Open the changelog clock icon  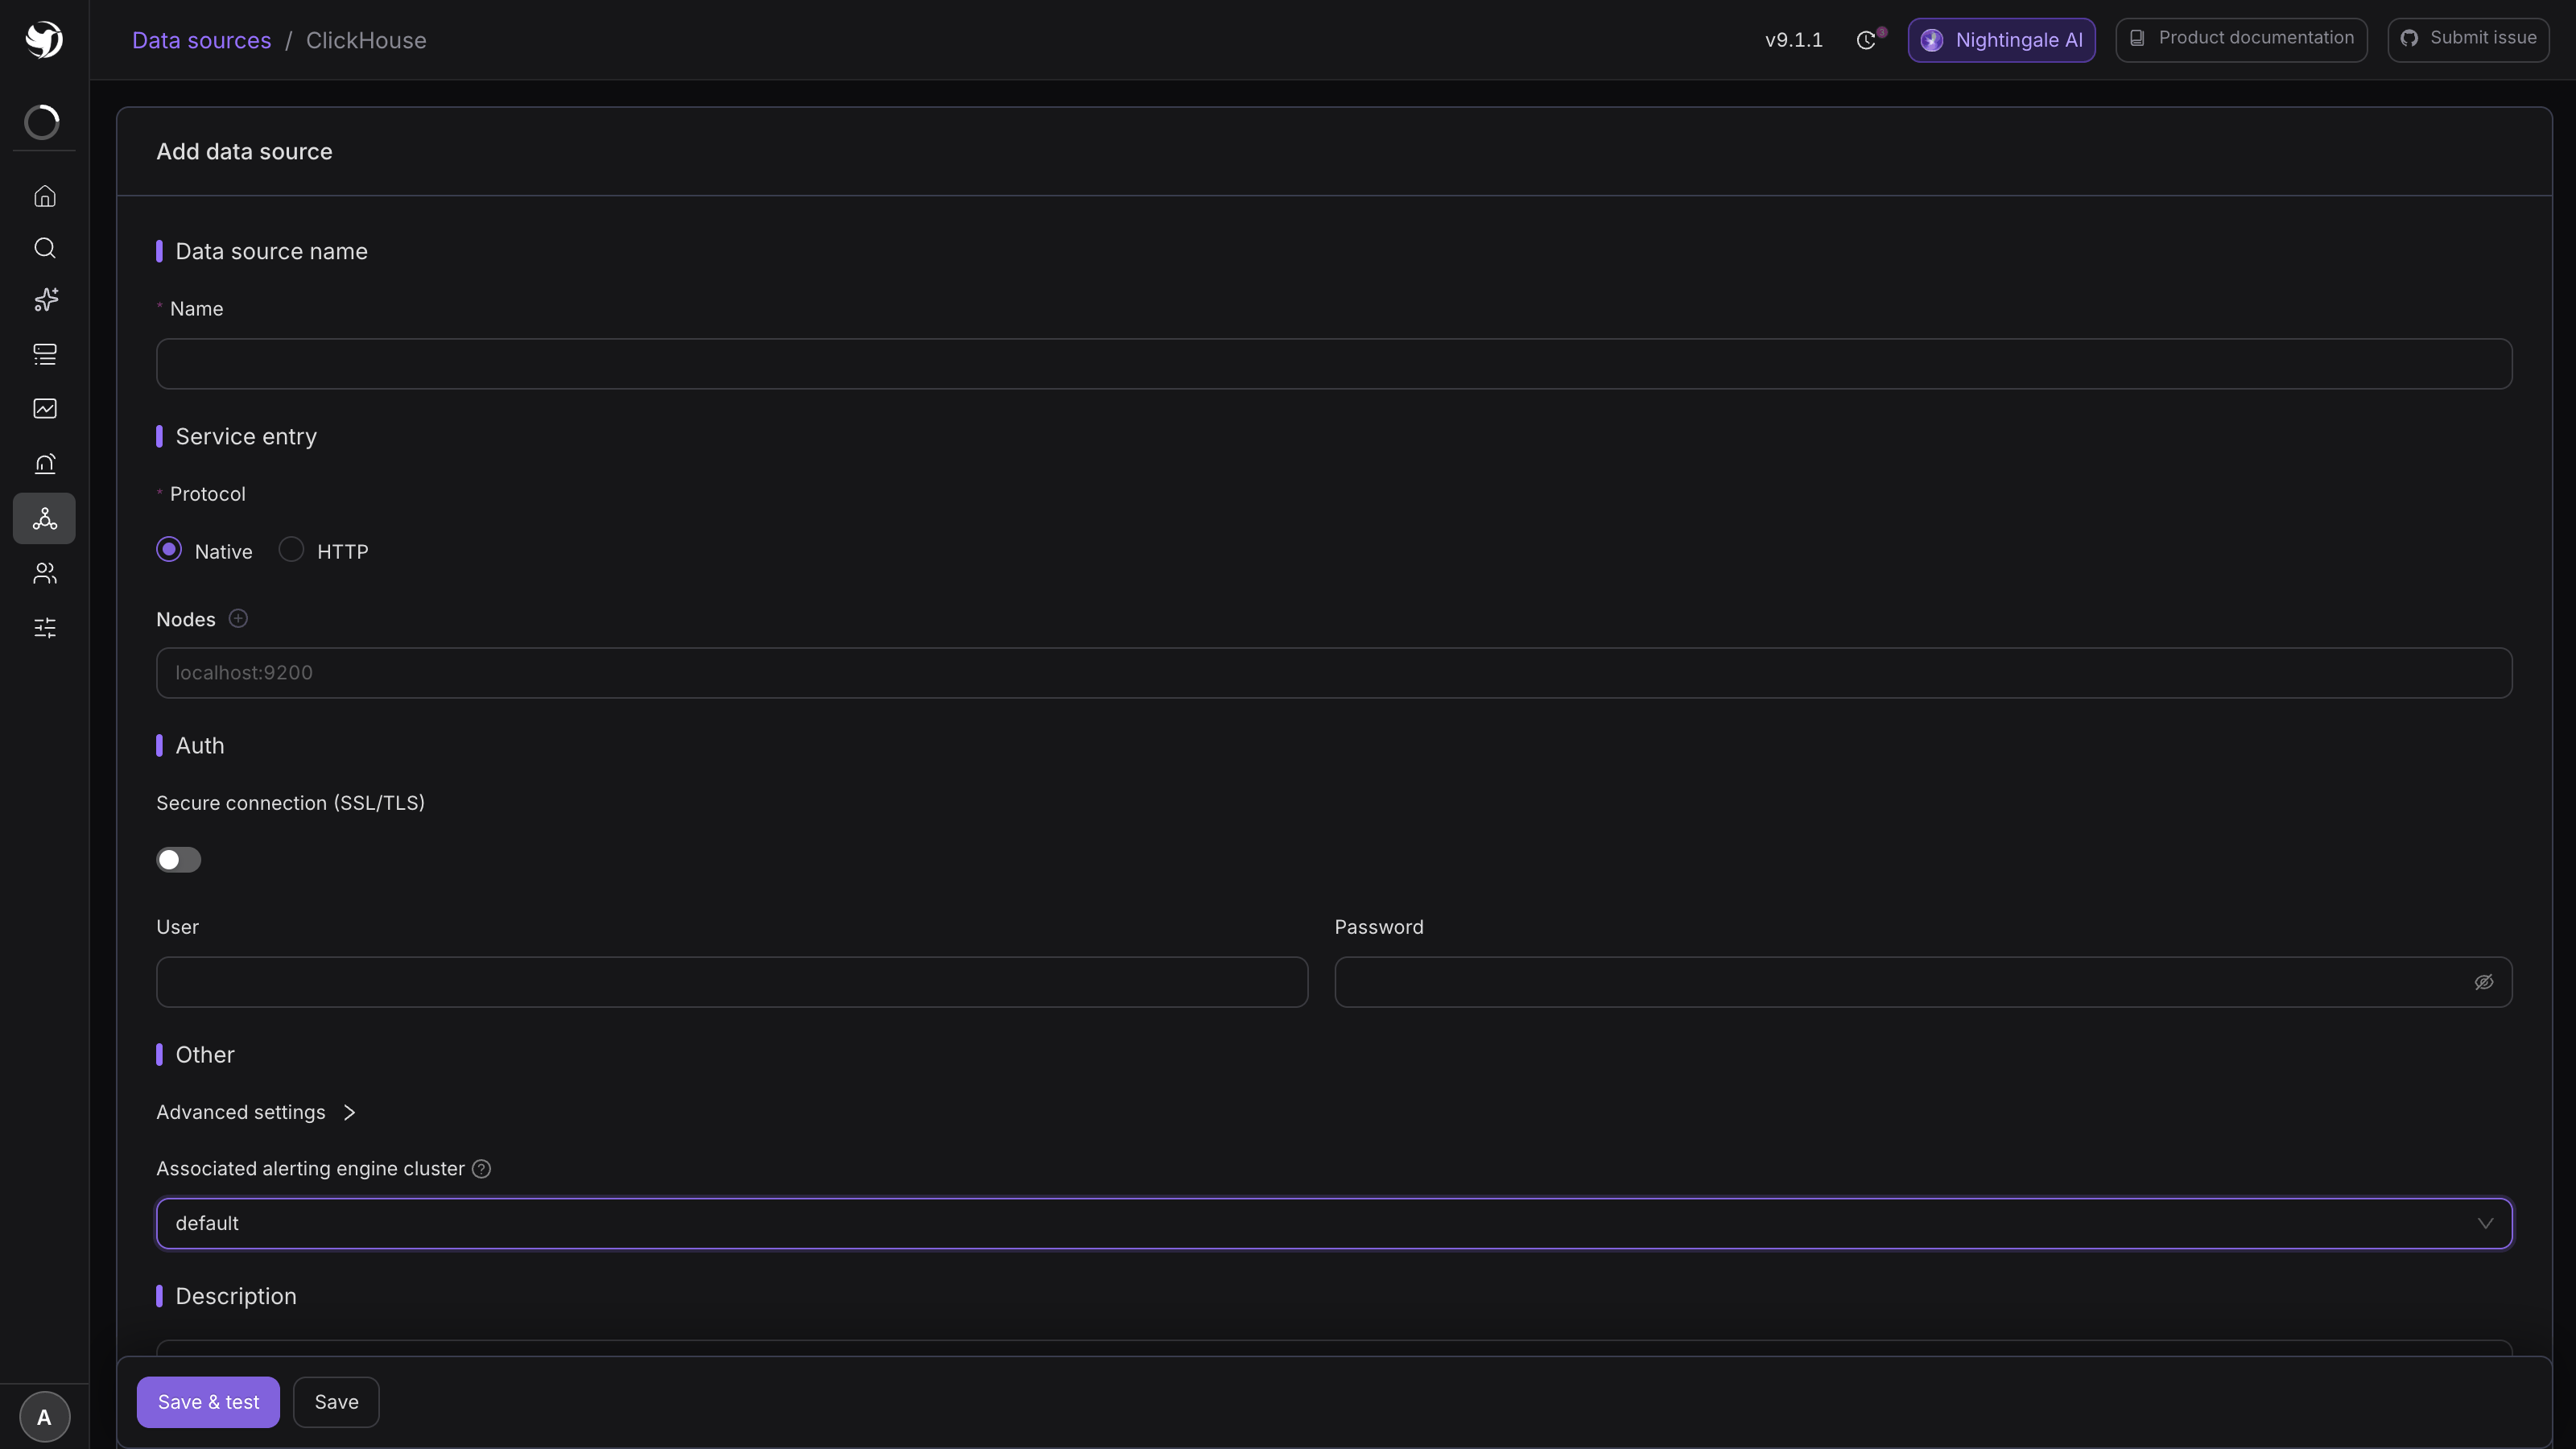click(1866, 40)
